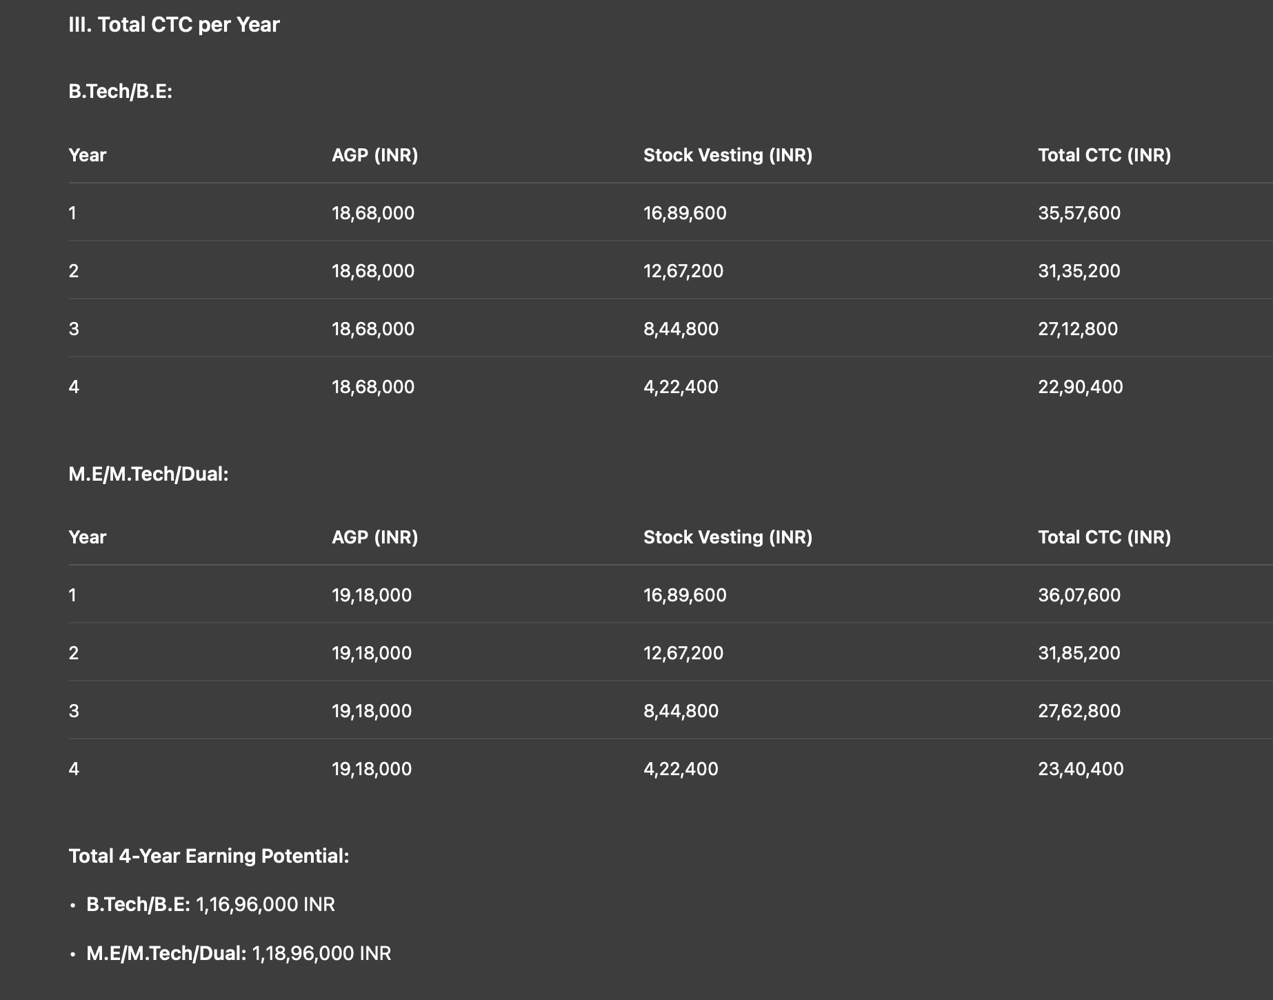The image size is (1273, 1000).
Task: Click Total CTC (INR) header in B.Tech/B.E table
Action: (1104, 155)
